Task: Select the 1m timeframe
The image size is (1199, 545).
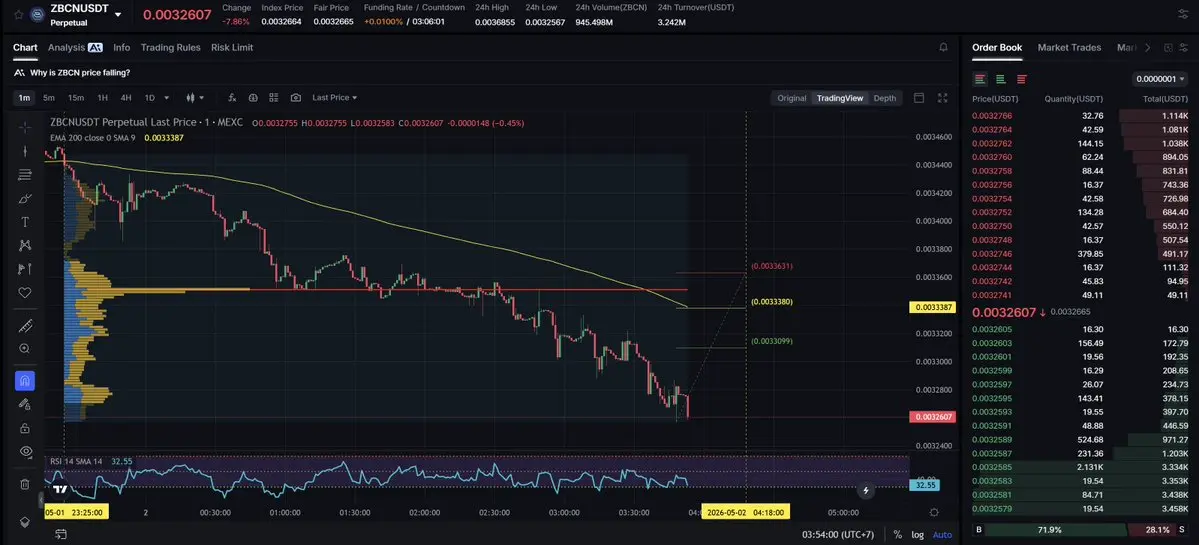Action: 24,98
